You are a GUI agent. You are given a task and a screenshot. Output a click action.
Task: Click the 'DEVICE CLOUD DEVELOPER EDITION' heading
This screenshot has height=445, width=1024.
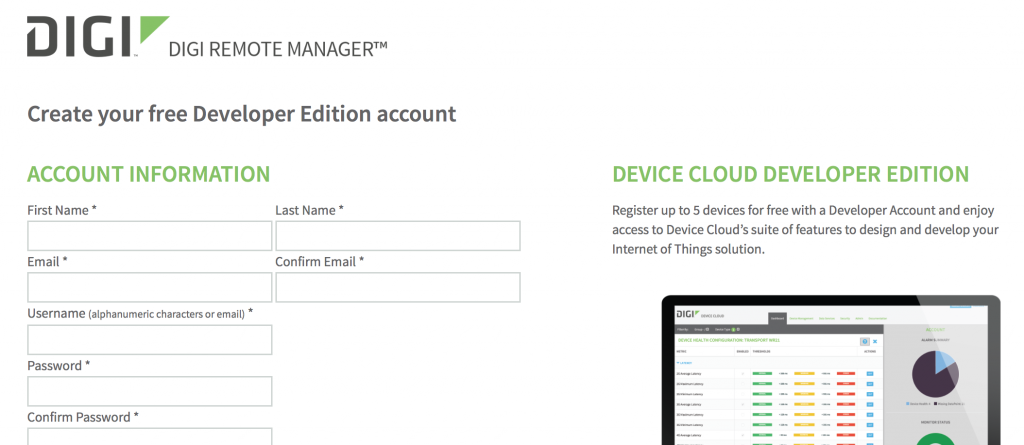click(x=790, y=174)
